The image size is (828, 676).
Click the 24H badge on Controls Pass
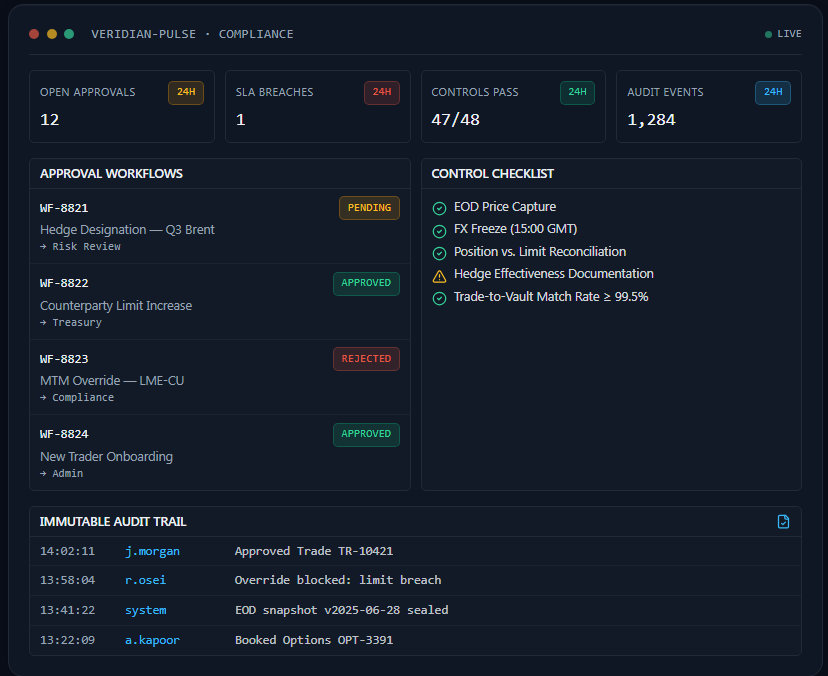point(577,92)
